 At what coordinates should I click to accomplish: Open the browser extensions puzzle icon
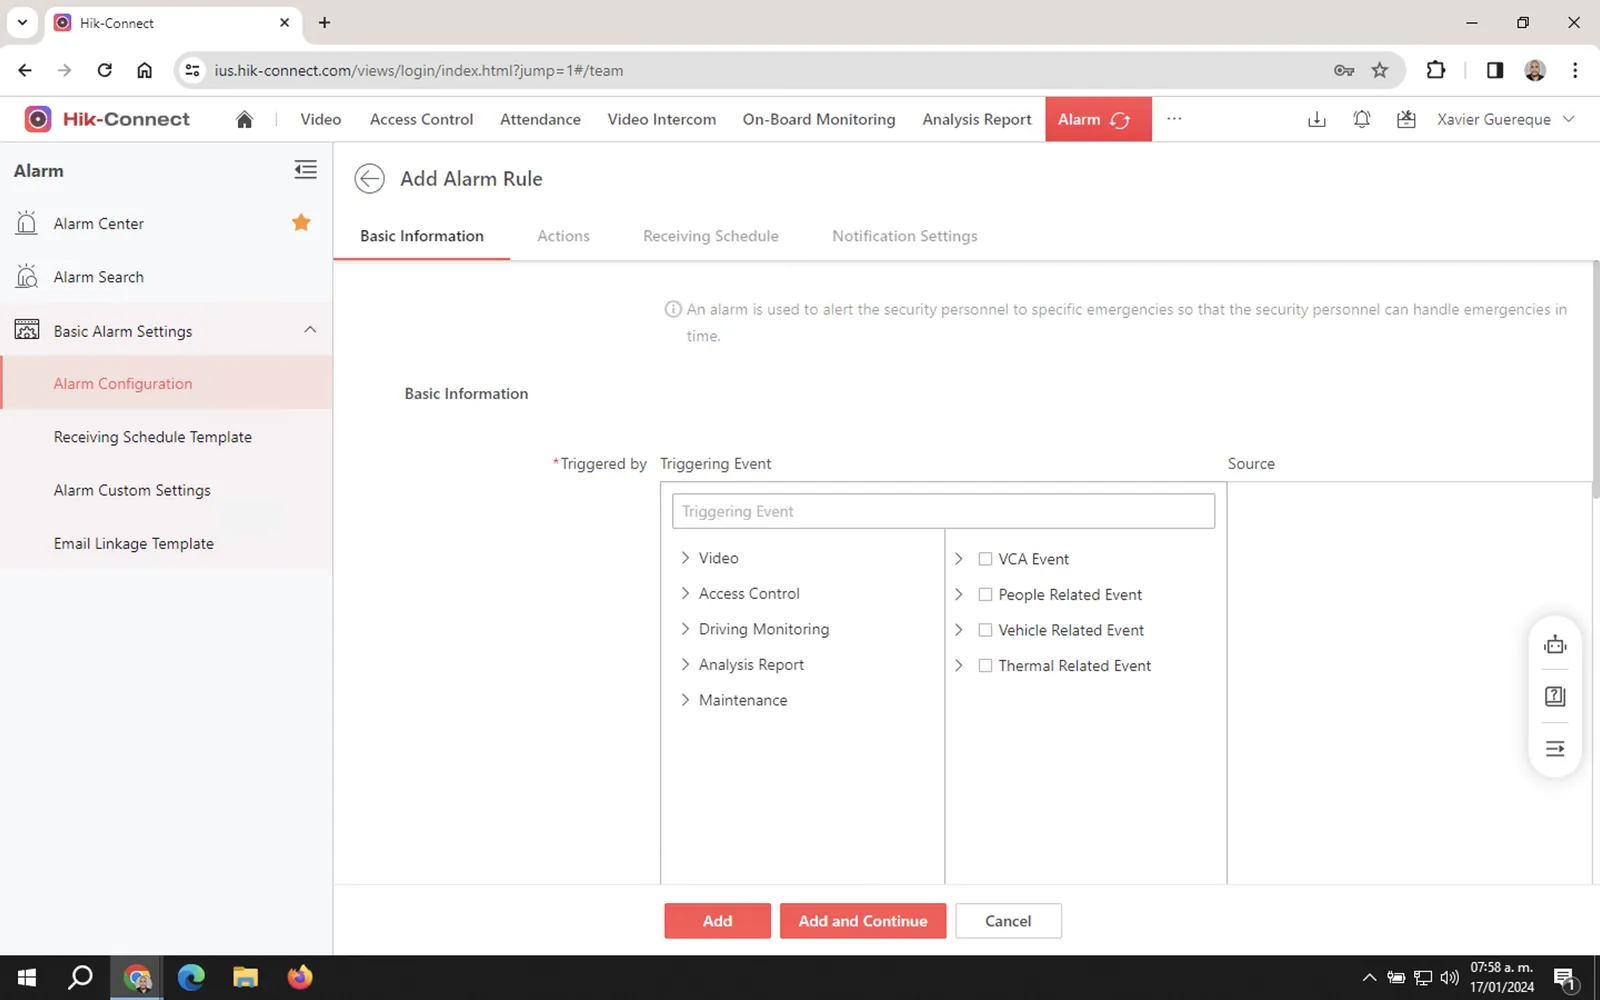[1436, 70]
